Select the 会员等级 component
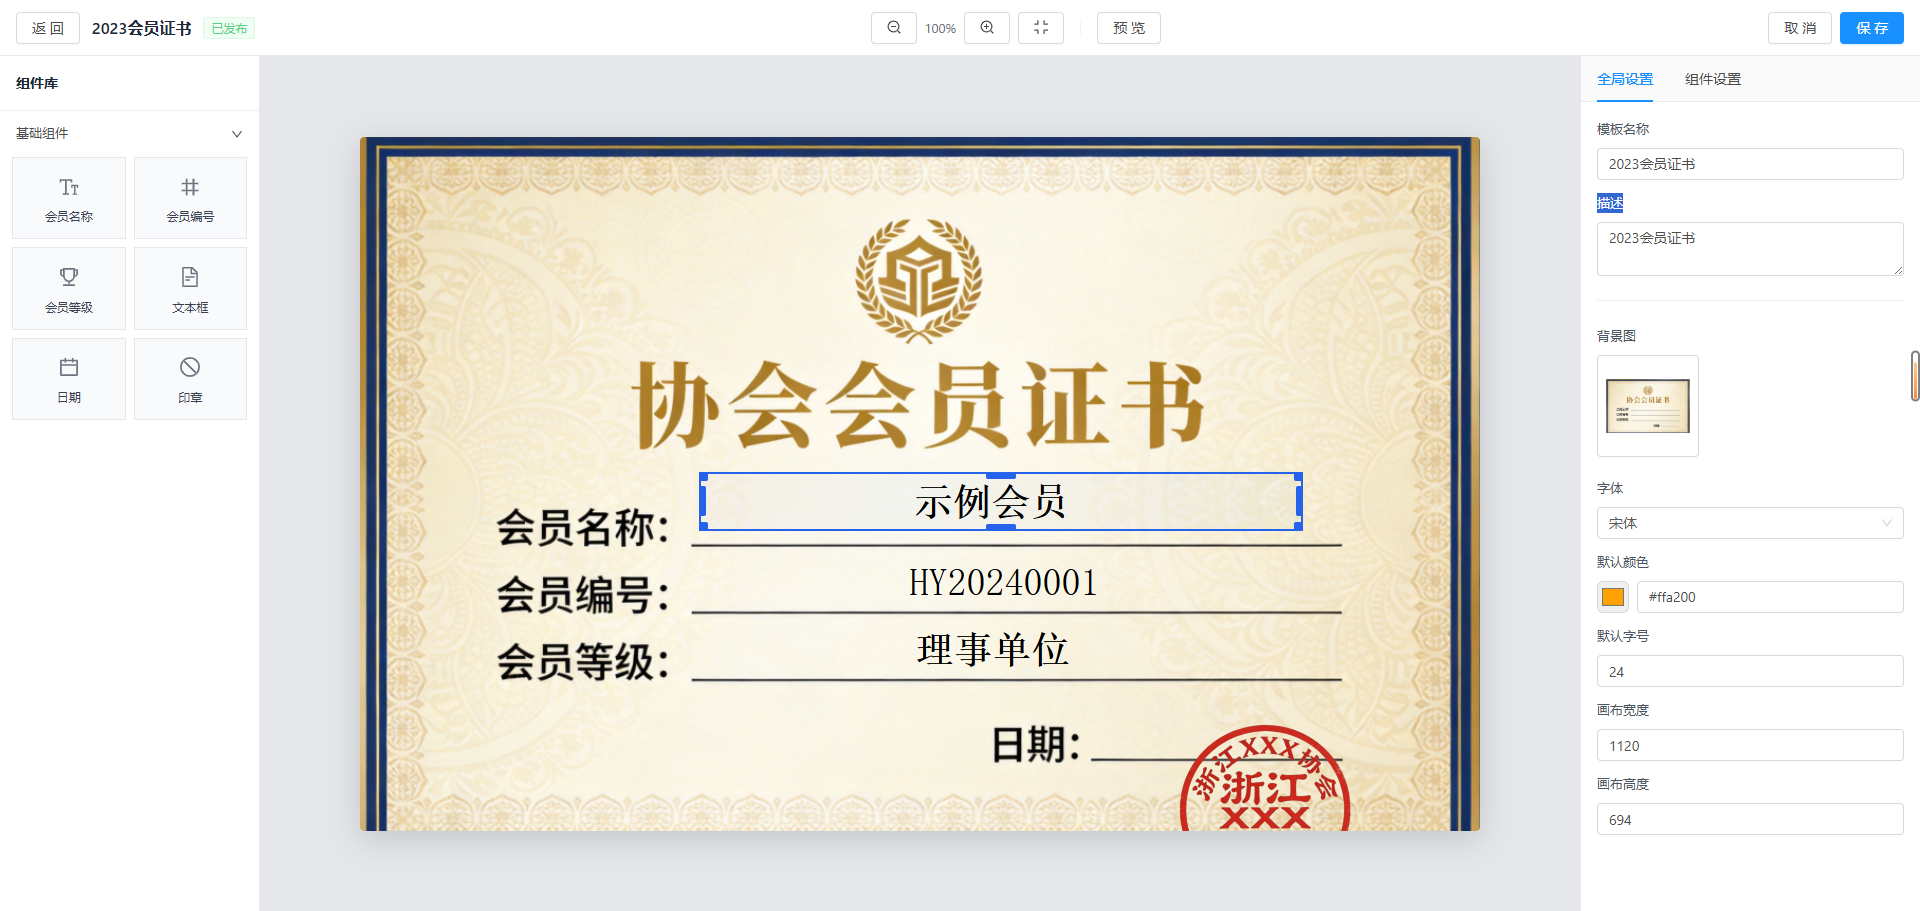 (68, 288)
